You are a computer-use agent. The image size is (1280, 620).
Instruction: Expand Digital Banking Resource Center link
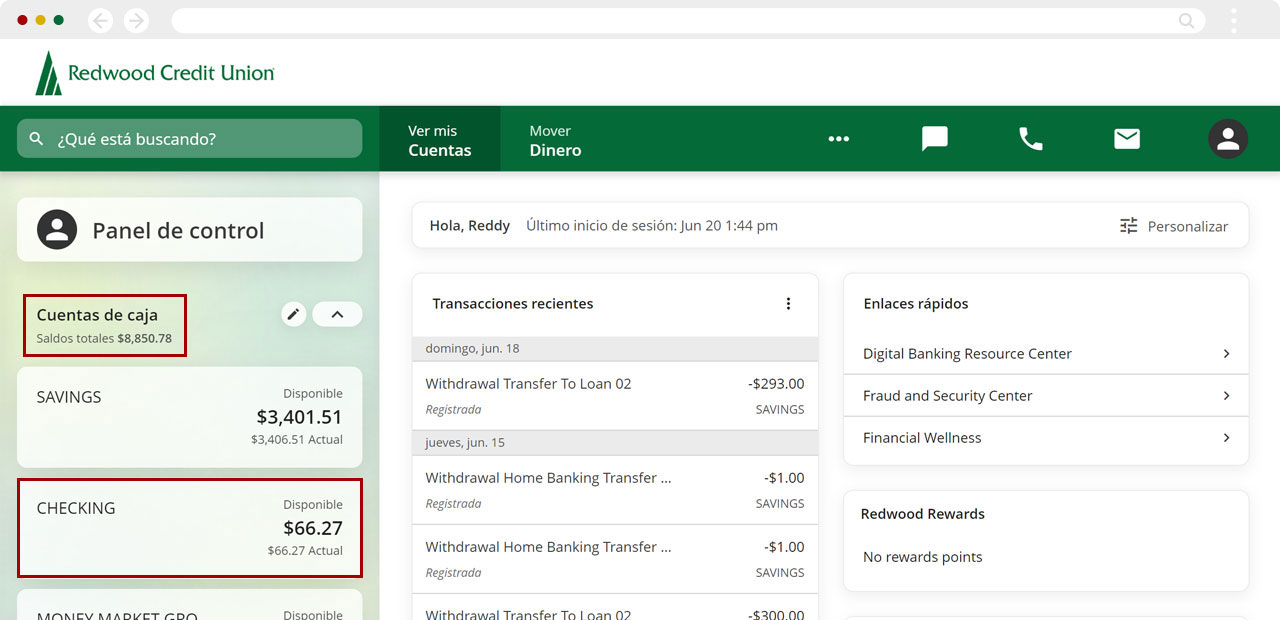pos(1226,354)
